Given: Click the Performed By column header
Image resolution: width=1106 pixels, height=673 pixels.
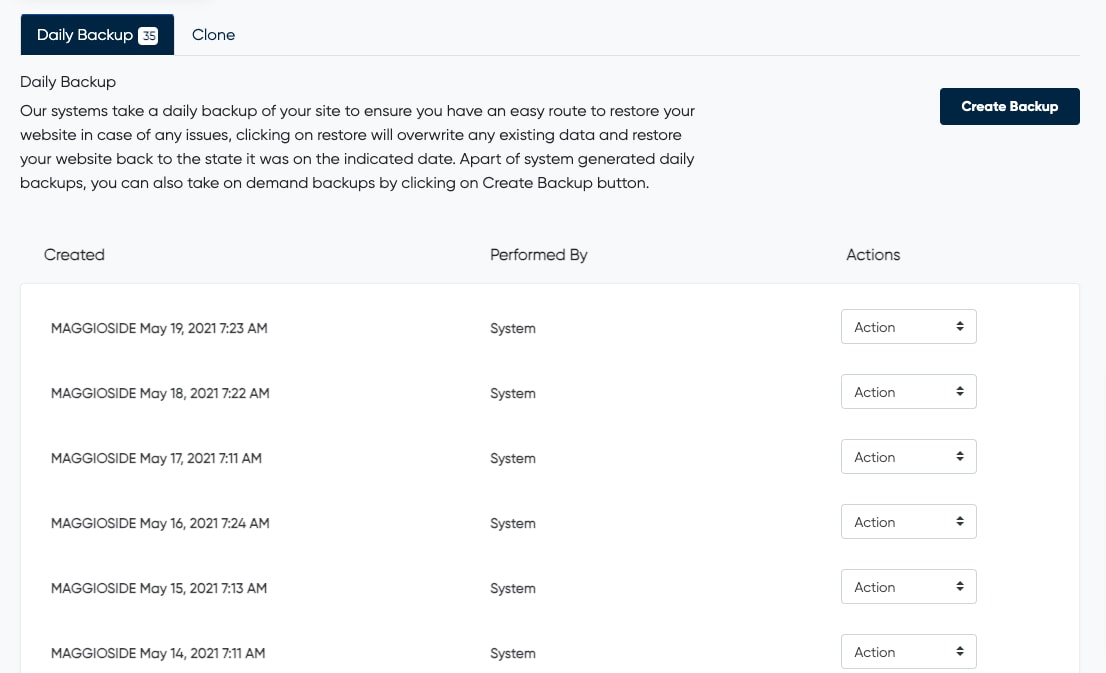Looking at the screenshot, I should tap(539, 255).
